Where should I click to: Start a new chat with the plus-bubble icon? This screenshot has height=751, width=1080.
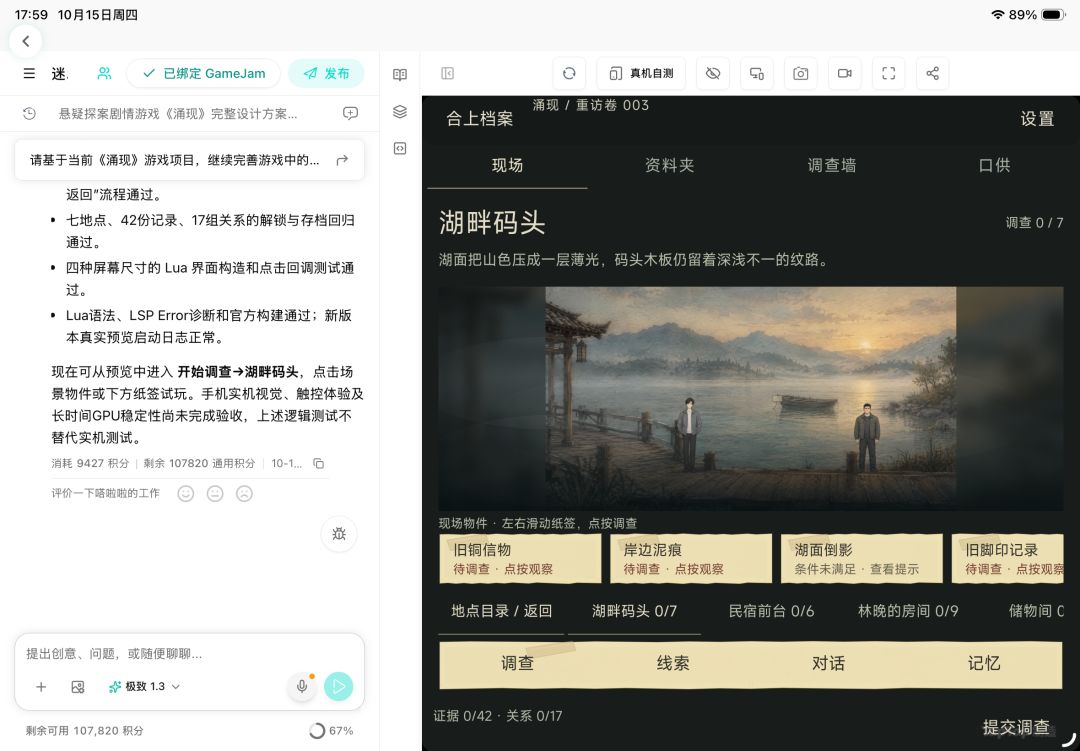[x=350, y=114]
